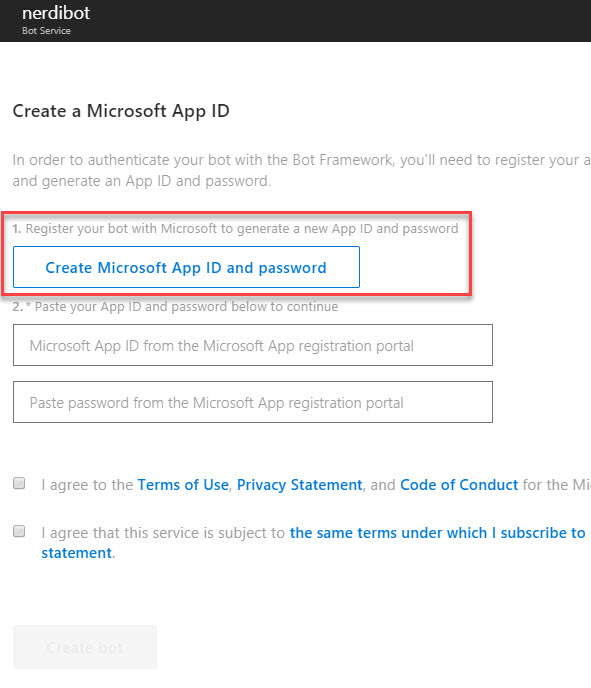Click the Bot Service subtitle text
Image resolution: width=591 pixels, height=688 pixels.
pos(46,31)
